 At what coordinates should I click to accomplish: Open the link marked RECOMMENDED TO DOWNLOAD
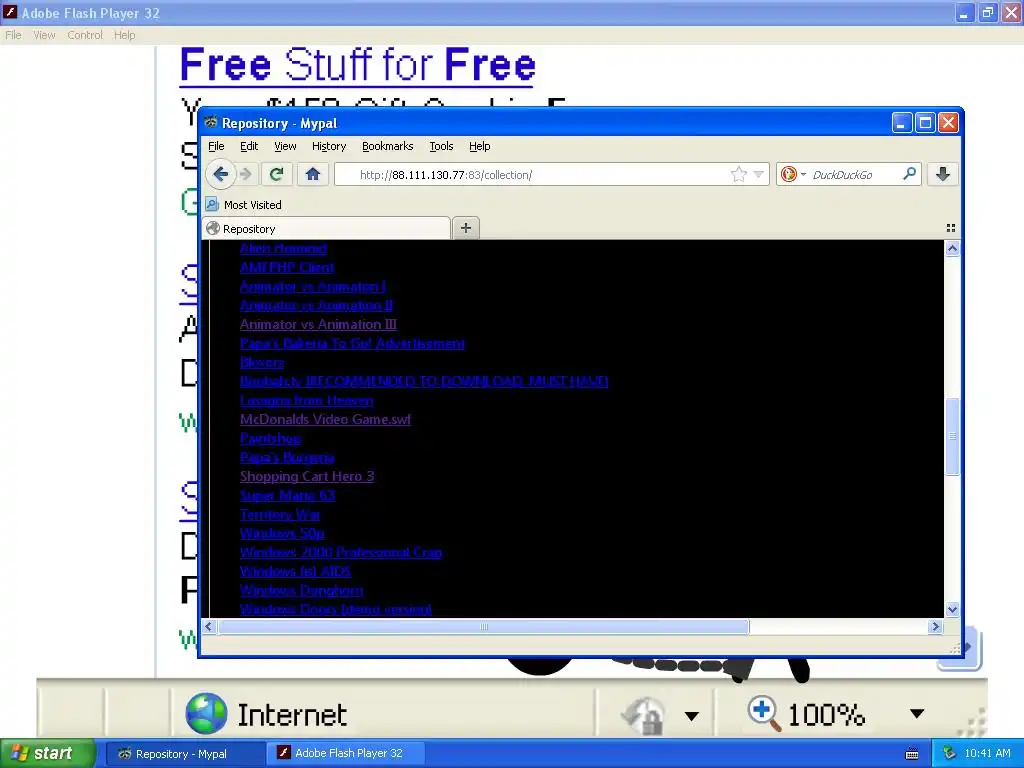[424, 381]
